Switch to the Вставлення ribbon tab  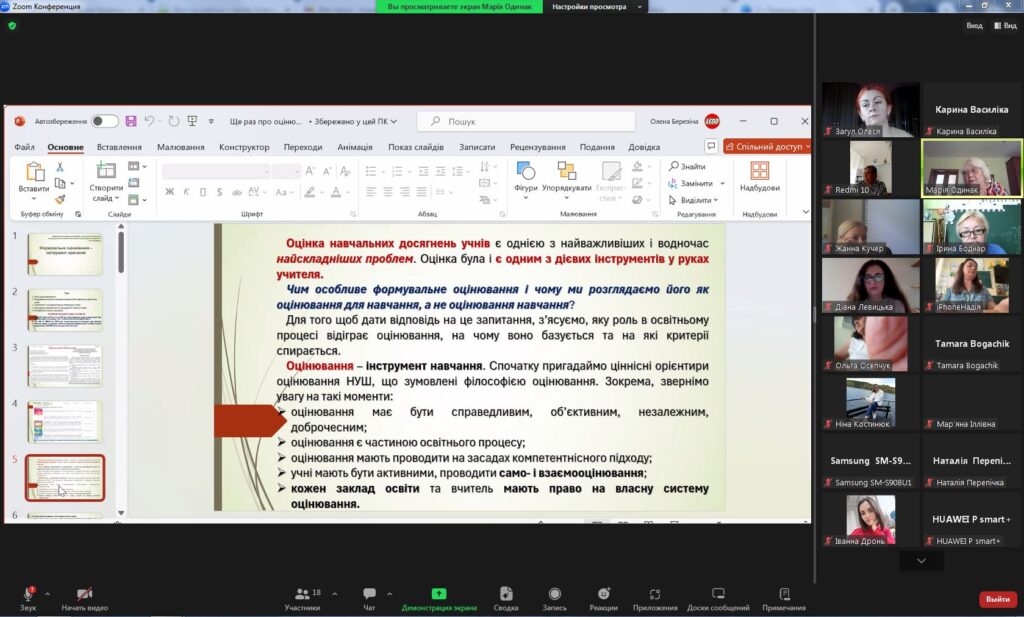click(119, 147)
